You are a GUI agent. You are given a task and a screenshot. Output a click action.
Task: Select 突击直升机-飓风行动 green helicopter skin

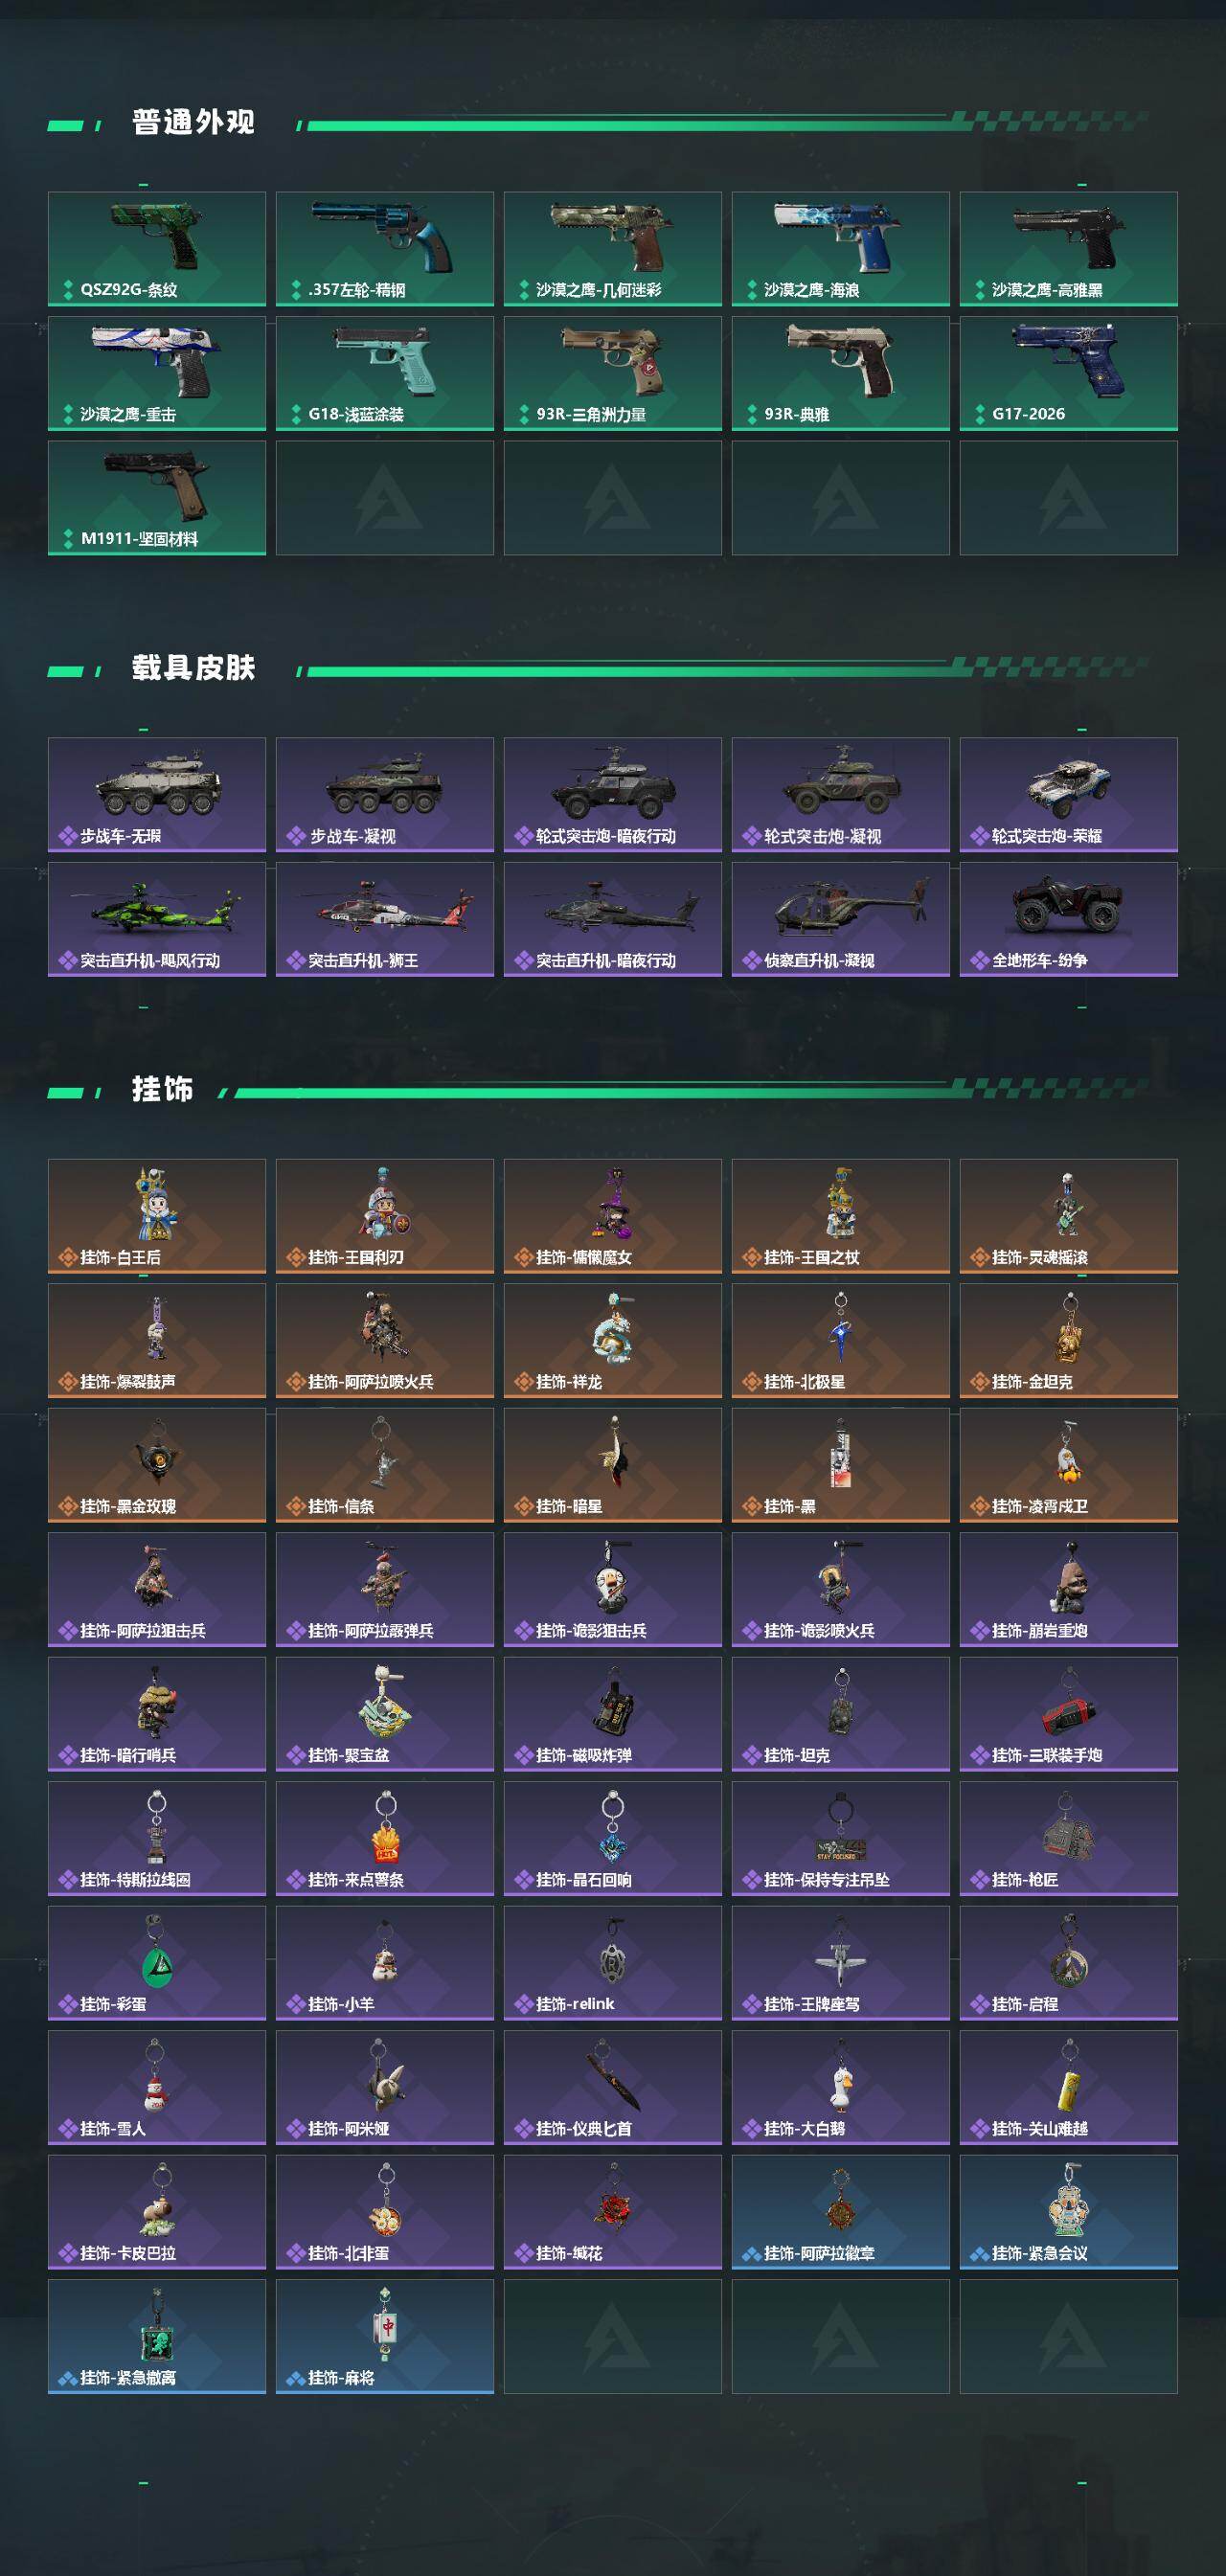157,920
